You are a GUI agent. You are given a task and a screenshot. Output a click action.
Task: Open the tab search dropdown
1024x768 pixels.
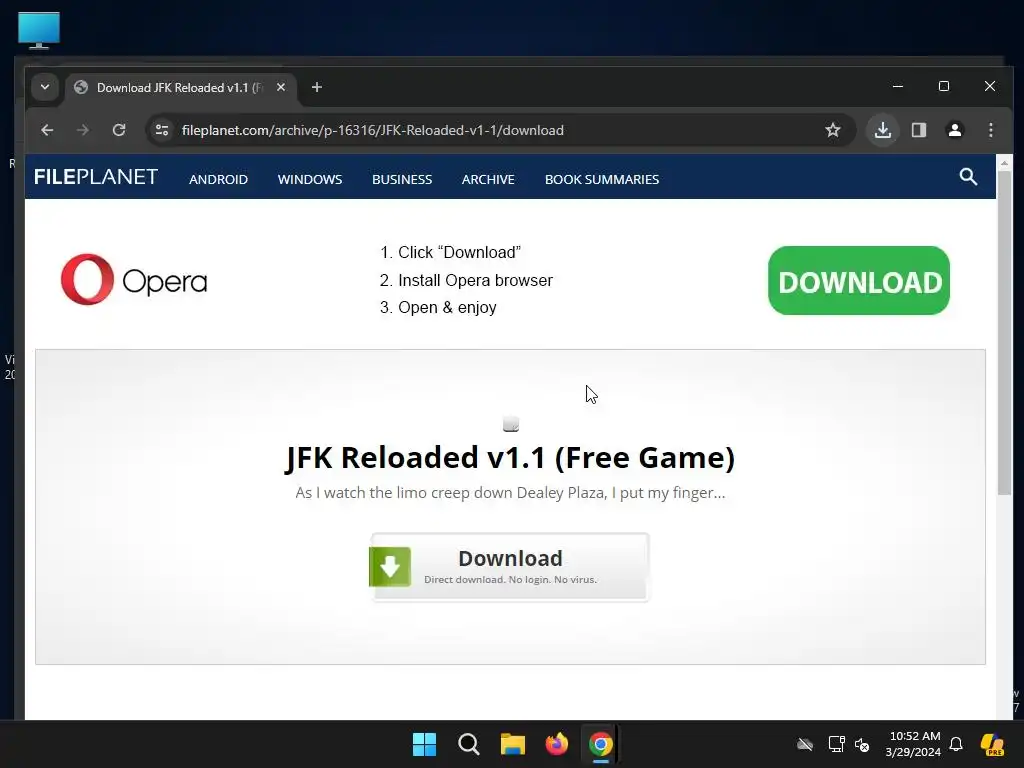[x=45, y=87]
